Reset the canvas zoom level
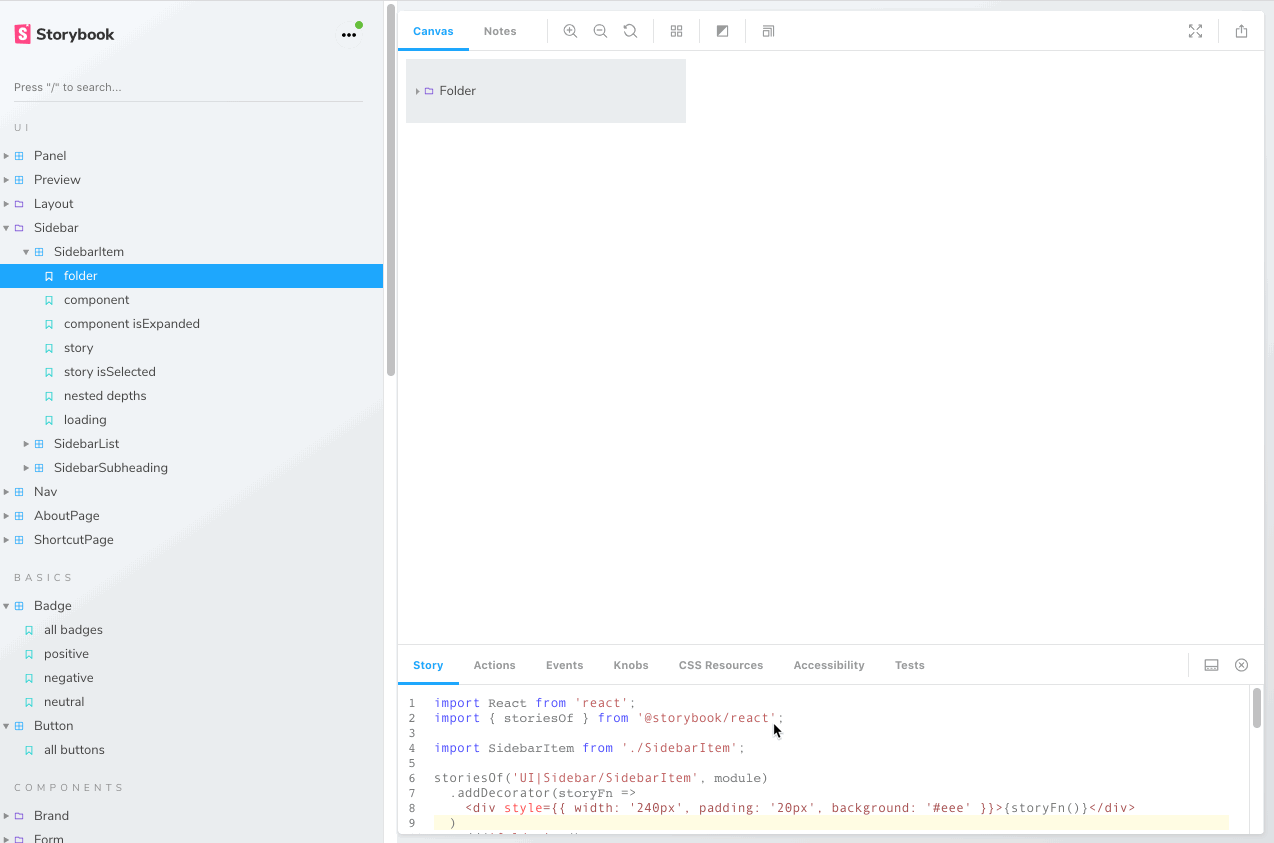1274x843 pixels. (630, 31)
